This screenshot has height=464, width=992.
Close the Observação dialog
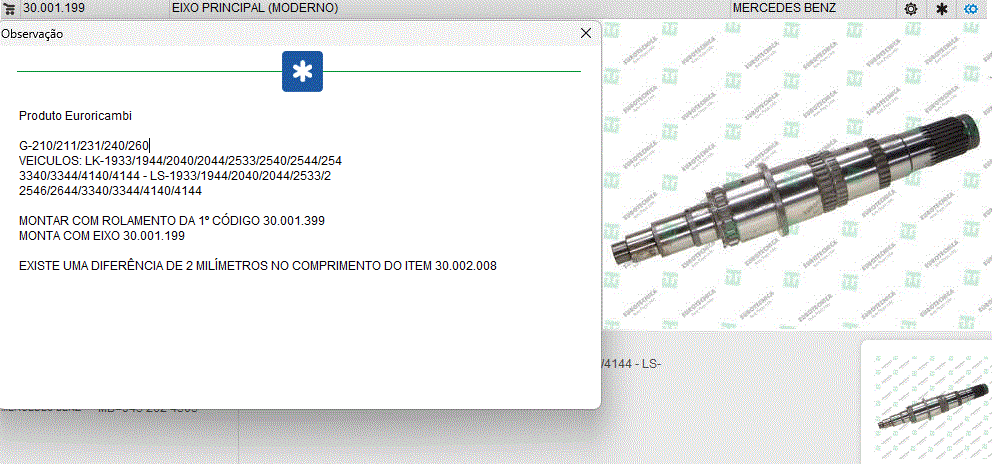coord(586,33)
